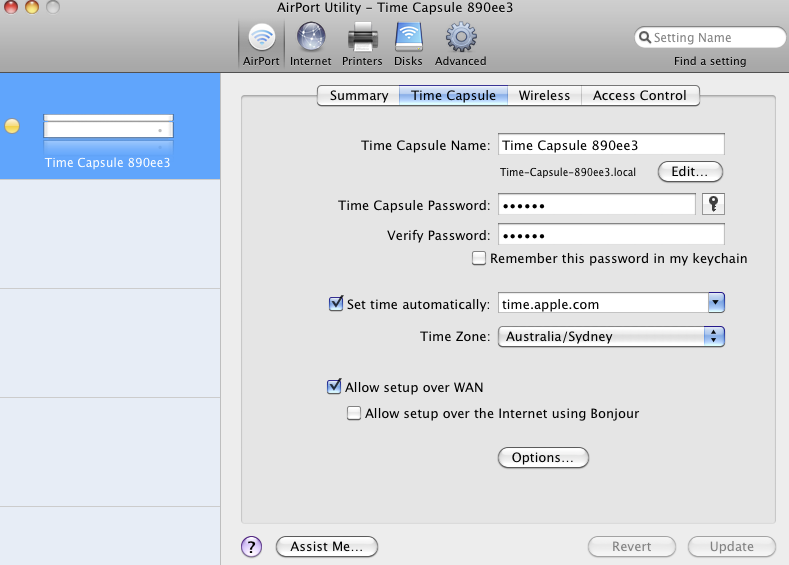The width and height of the screenshot is (789, 565).
Task: Switch to the Summary tab
Action: click(359, 96)
